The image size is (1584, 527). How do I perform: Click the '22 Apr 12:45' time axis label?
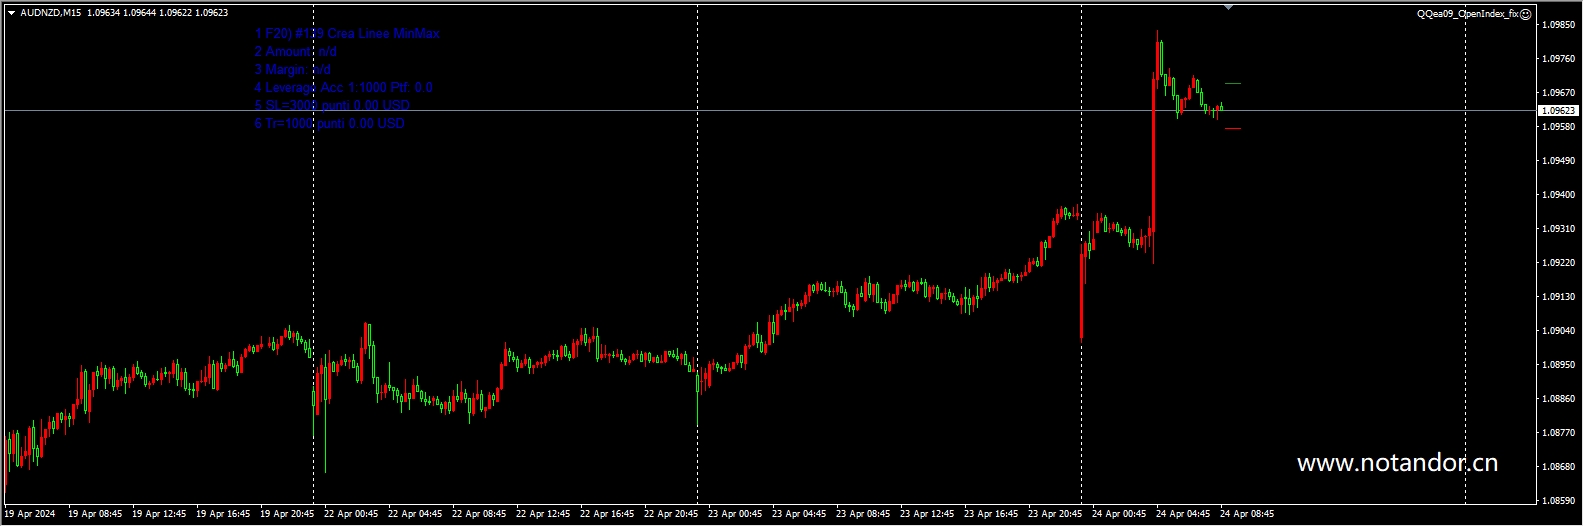(543, 514)
